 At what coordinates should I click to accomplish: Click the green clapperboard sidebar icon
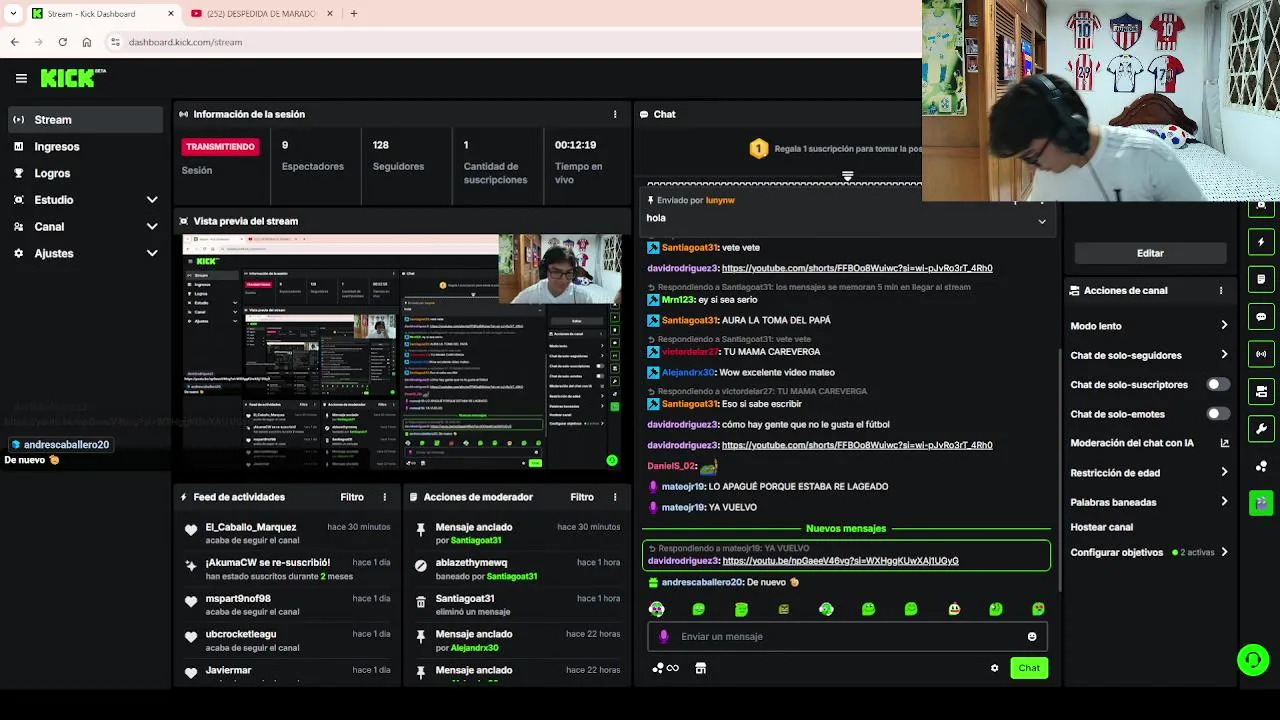click(x=1261, y=503)
